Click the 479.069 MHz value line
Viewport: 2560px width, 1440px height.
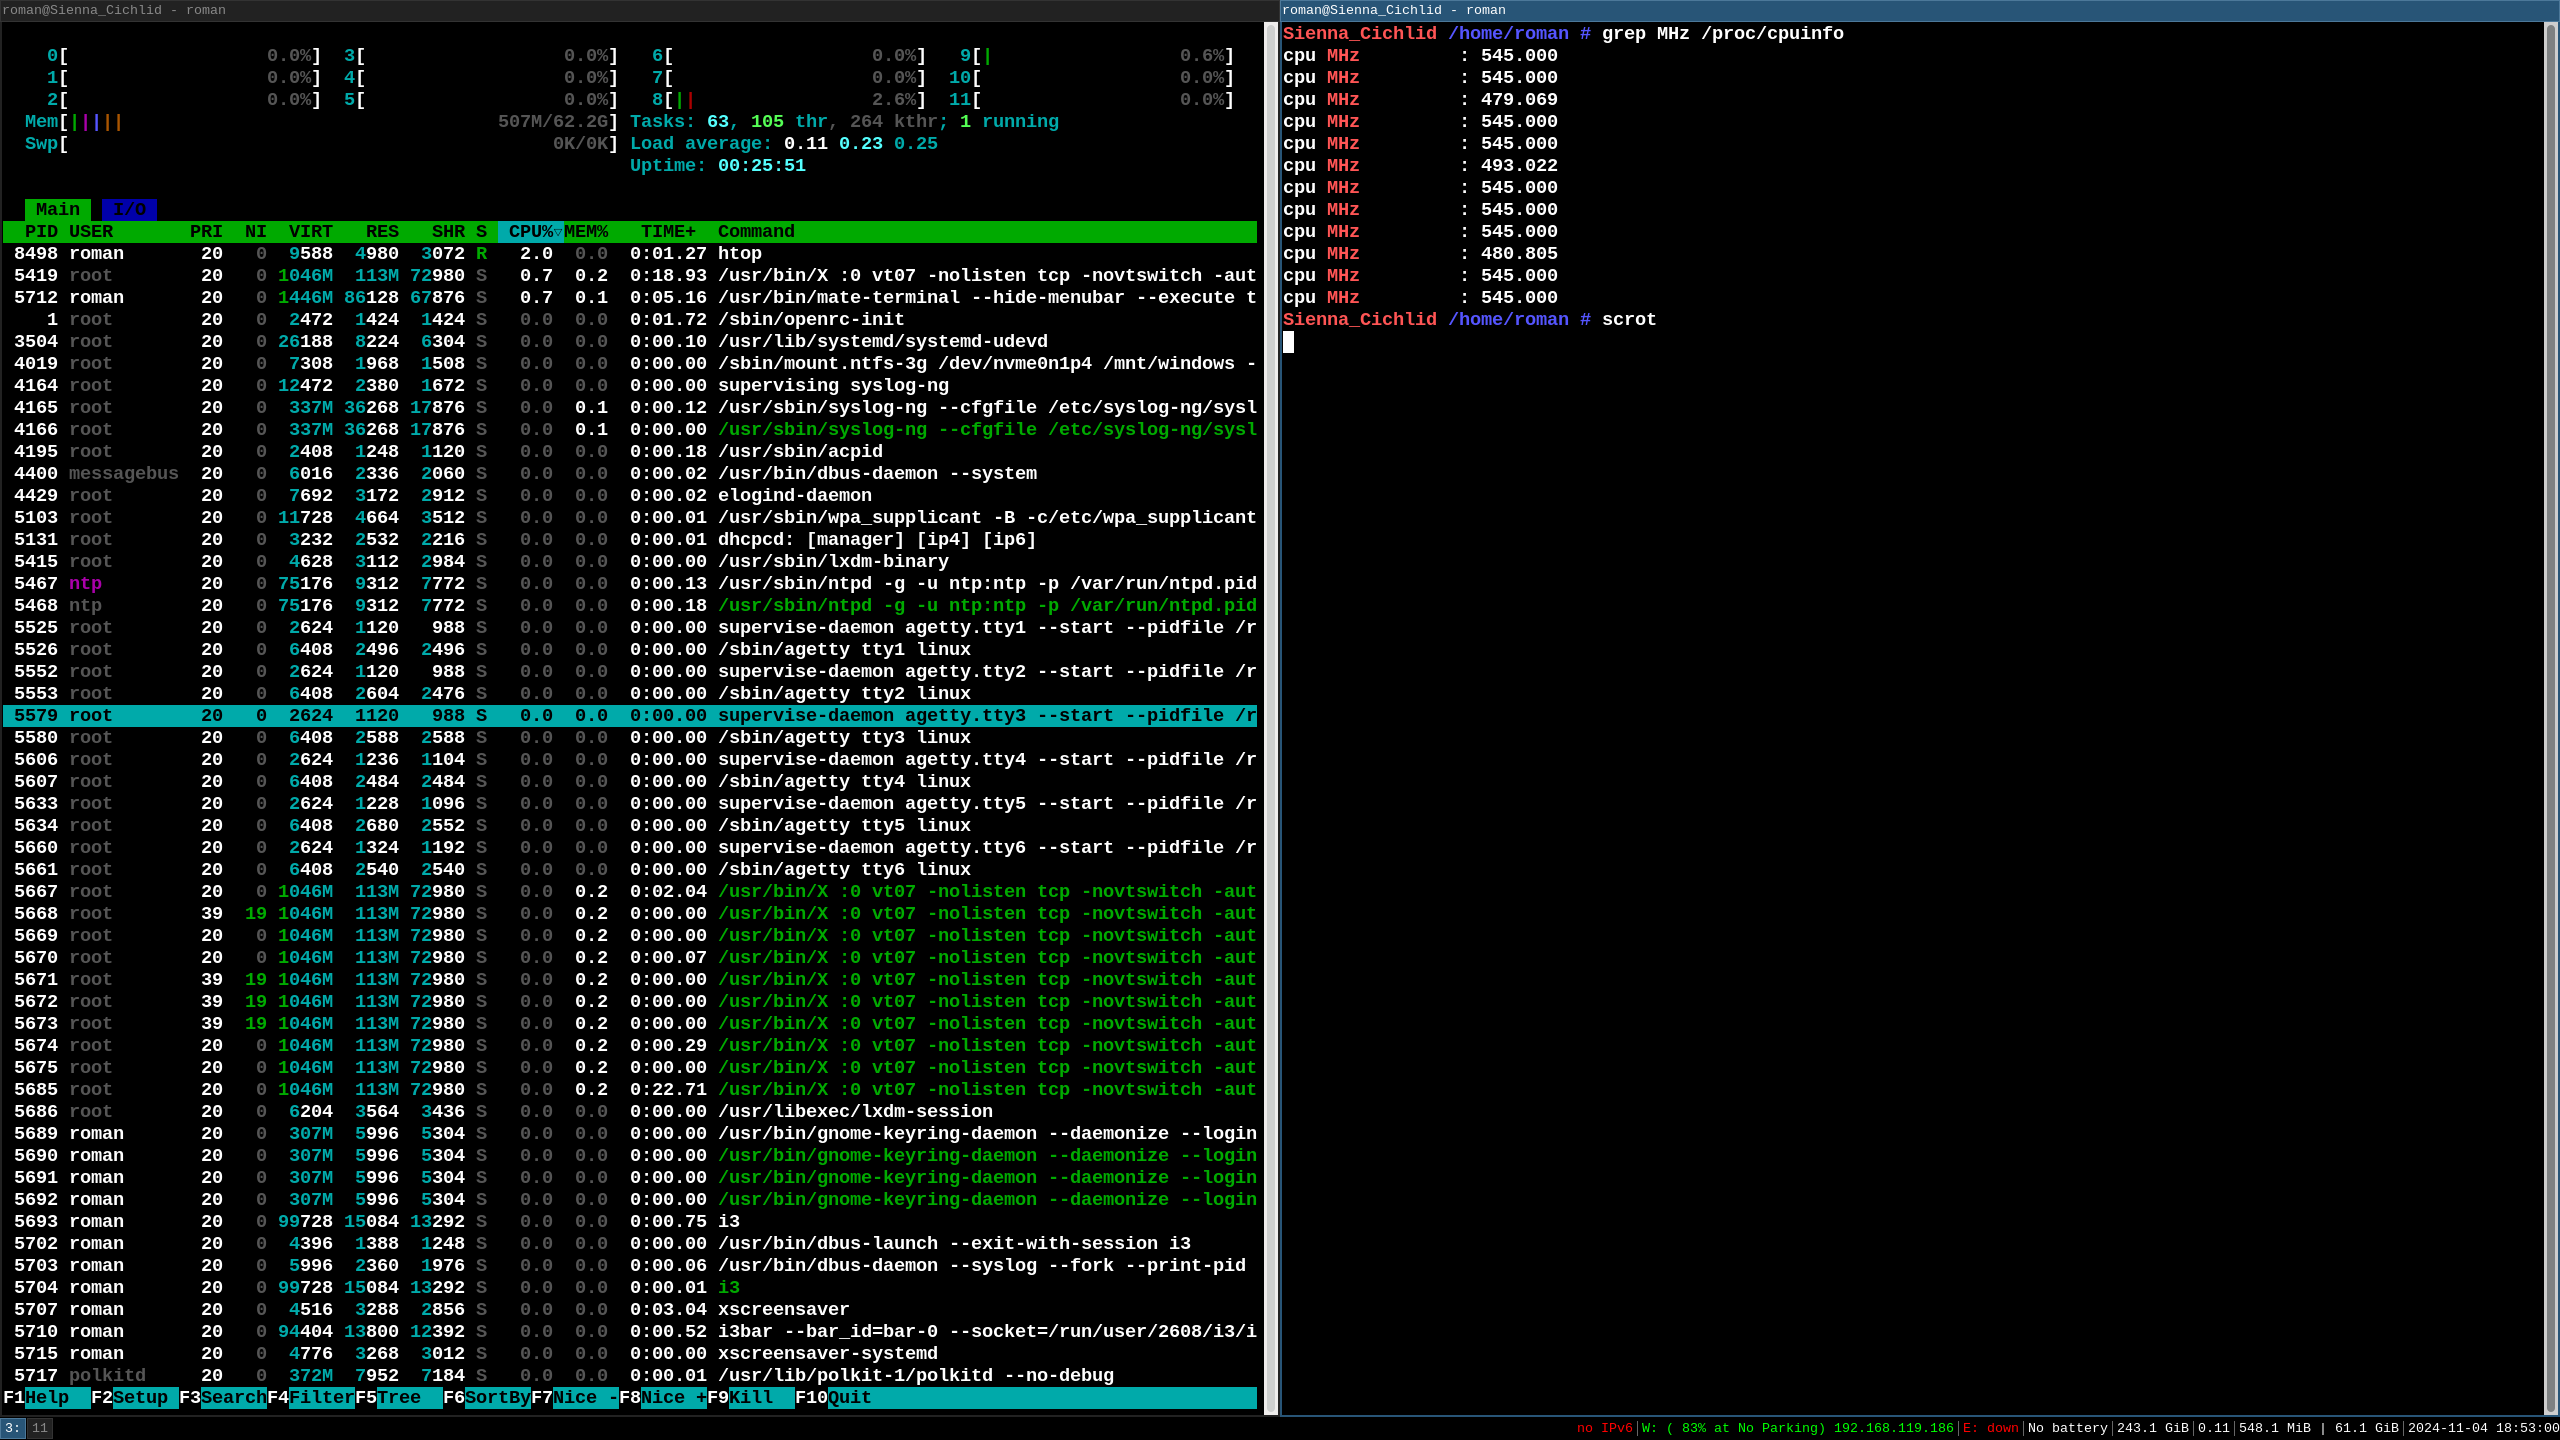coord(1420,100)
